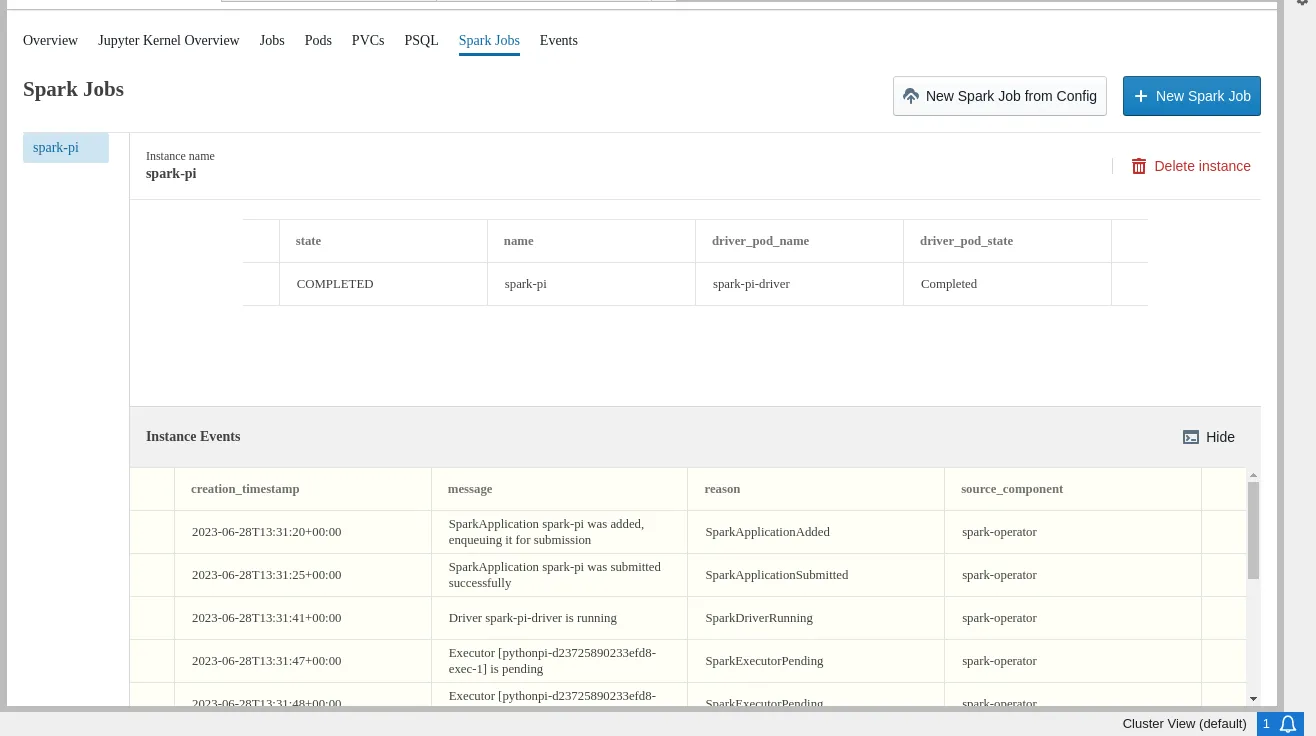Click the Cluster View (default) status entry
Viewport: 1316px width, 736px height.
(x=1184, y=724)
